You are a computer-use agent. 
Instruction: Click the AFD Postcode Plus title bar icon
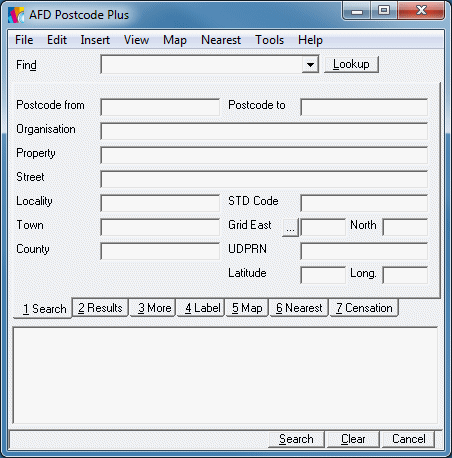[16, 15]
